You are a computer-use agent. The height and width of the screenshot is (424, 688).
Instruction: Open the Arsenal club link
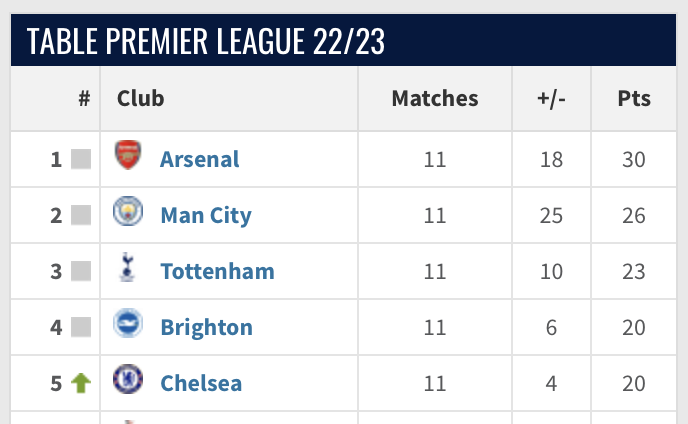pyautogui.click(x=200, y=159)
